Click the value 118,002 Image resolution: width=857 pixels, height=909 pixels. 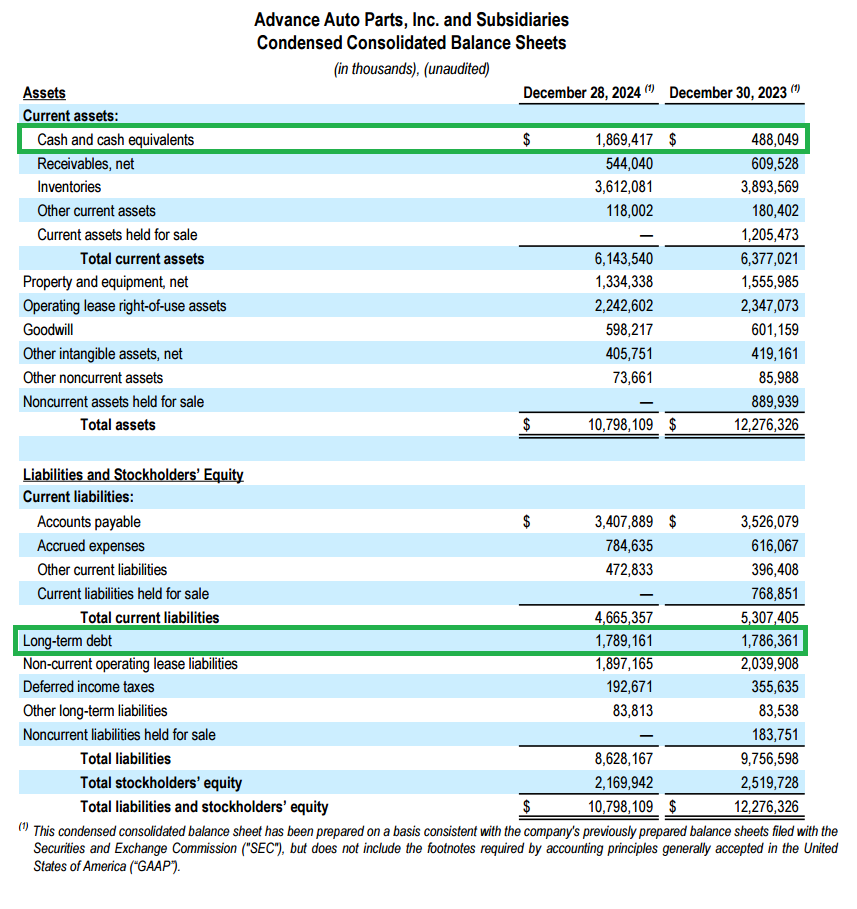point(629,211)
